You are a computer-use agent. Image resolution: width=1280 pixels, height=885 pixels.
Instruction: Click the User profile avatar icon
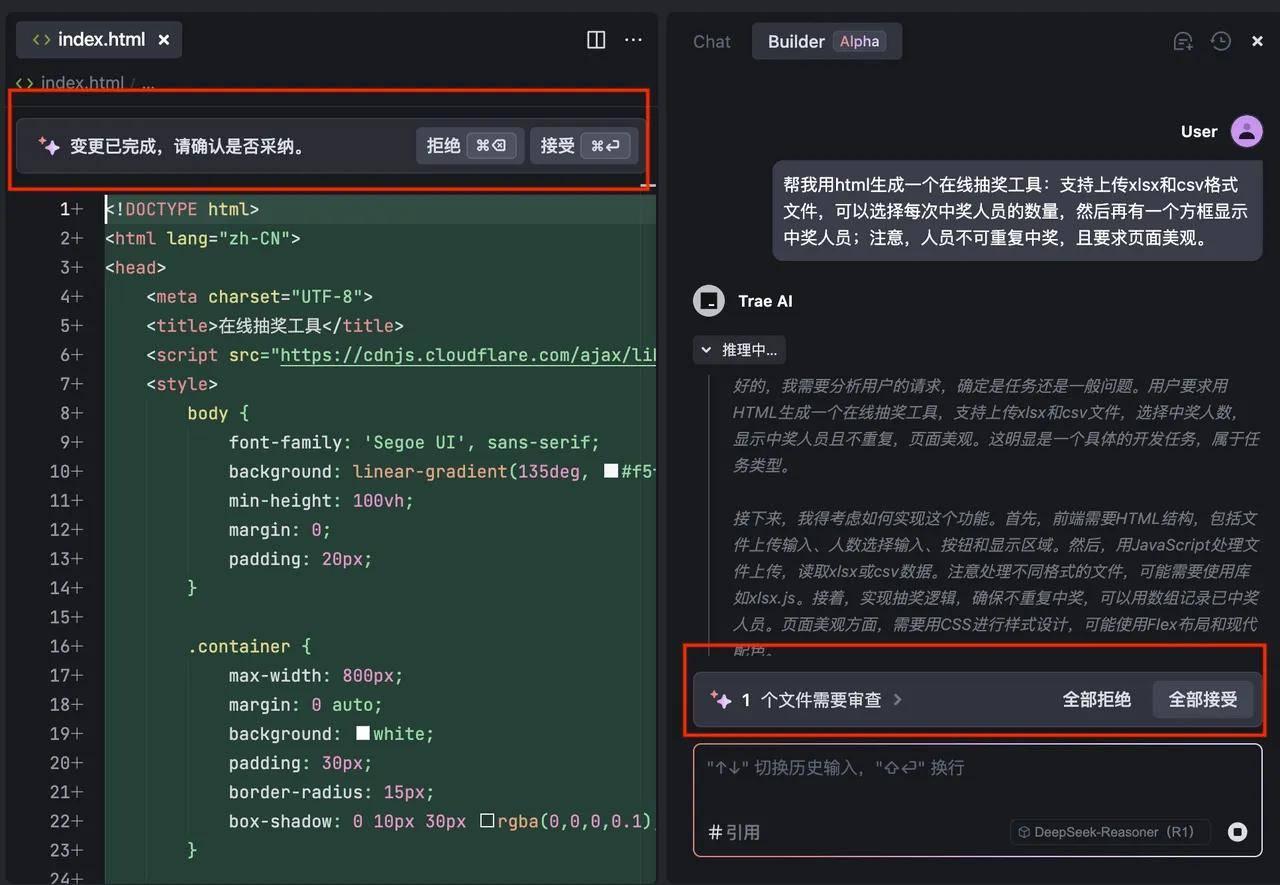click(1246, 131)
